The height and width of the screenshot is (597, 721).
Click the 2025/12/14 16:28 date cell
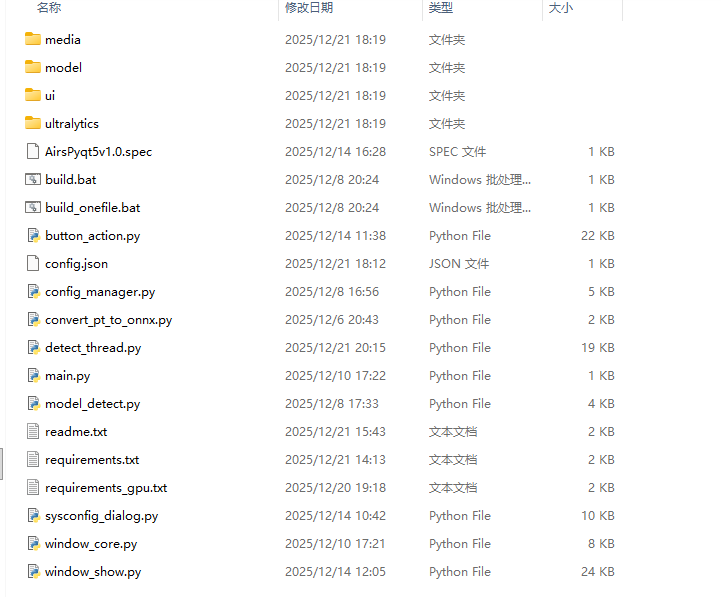335,152
